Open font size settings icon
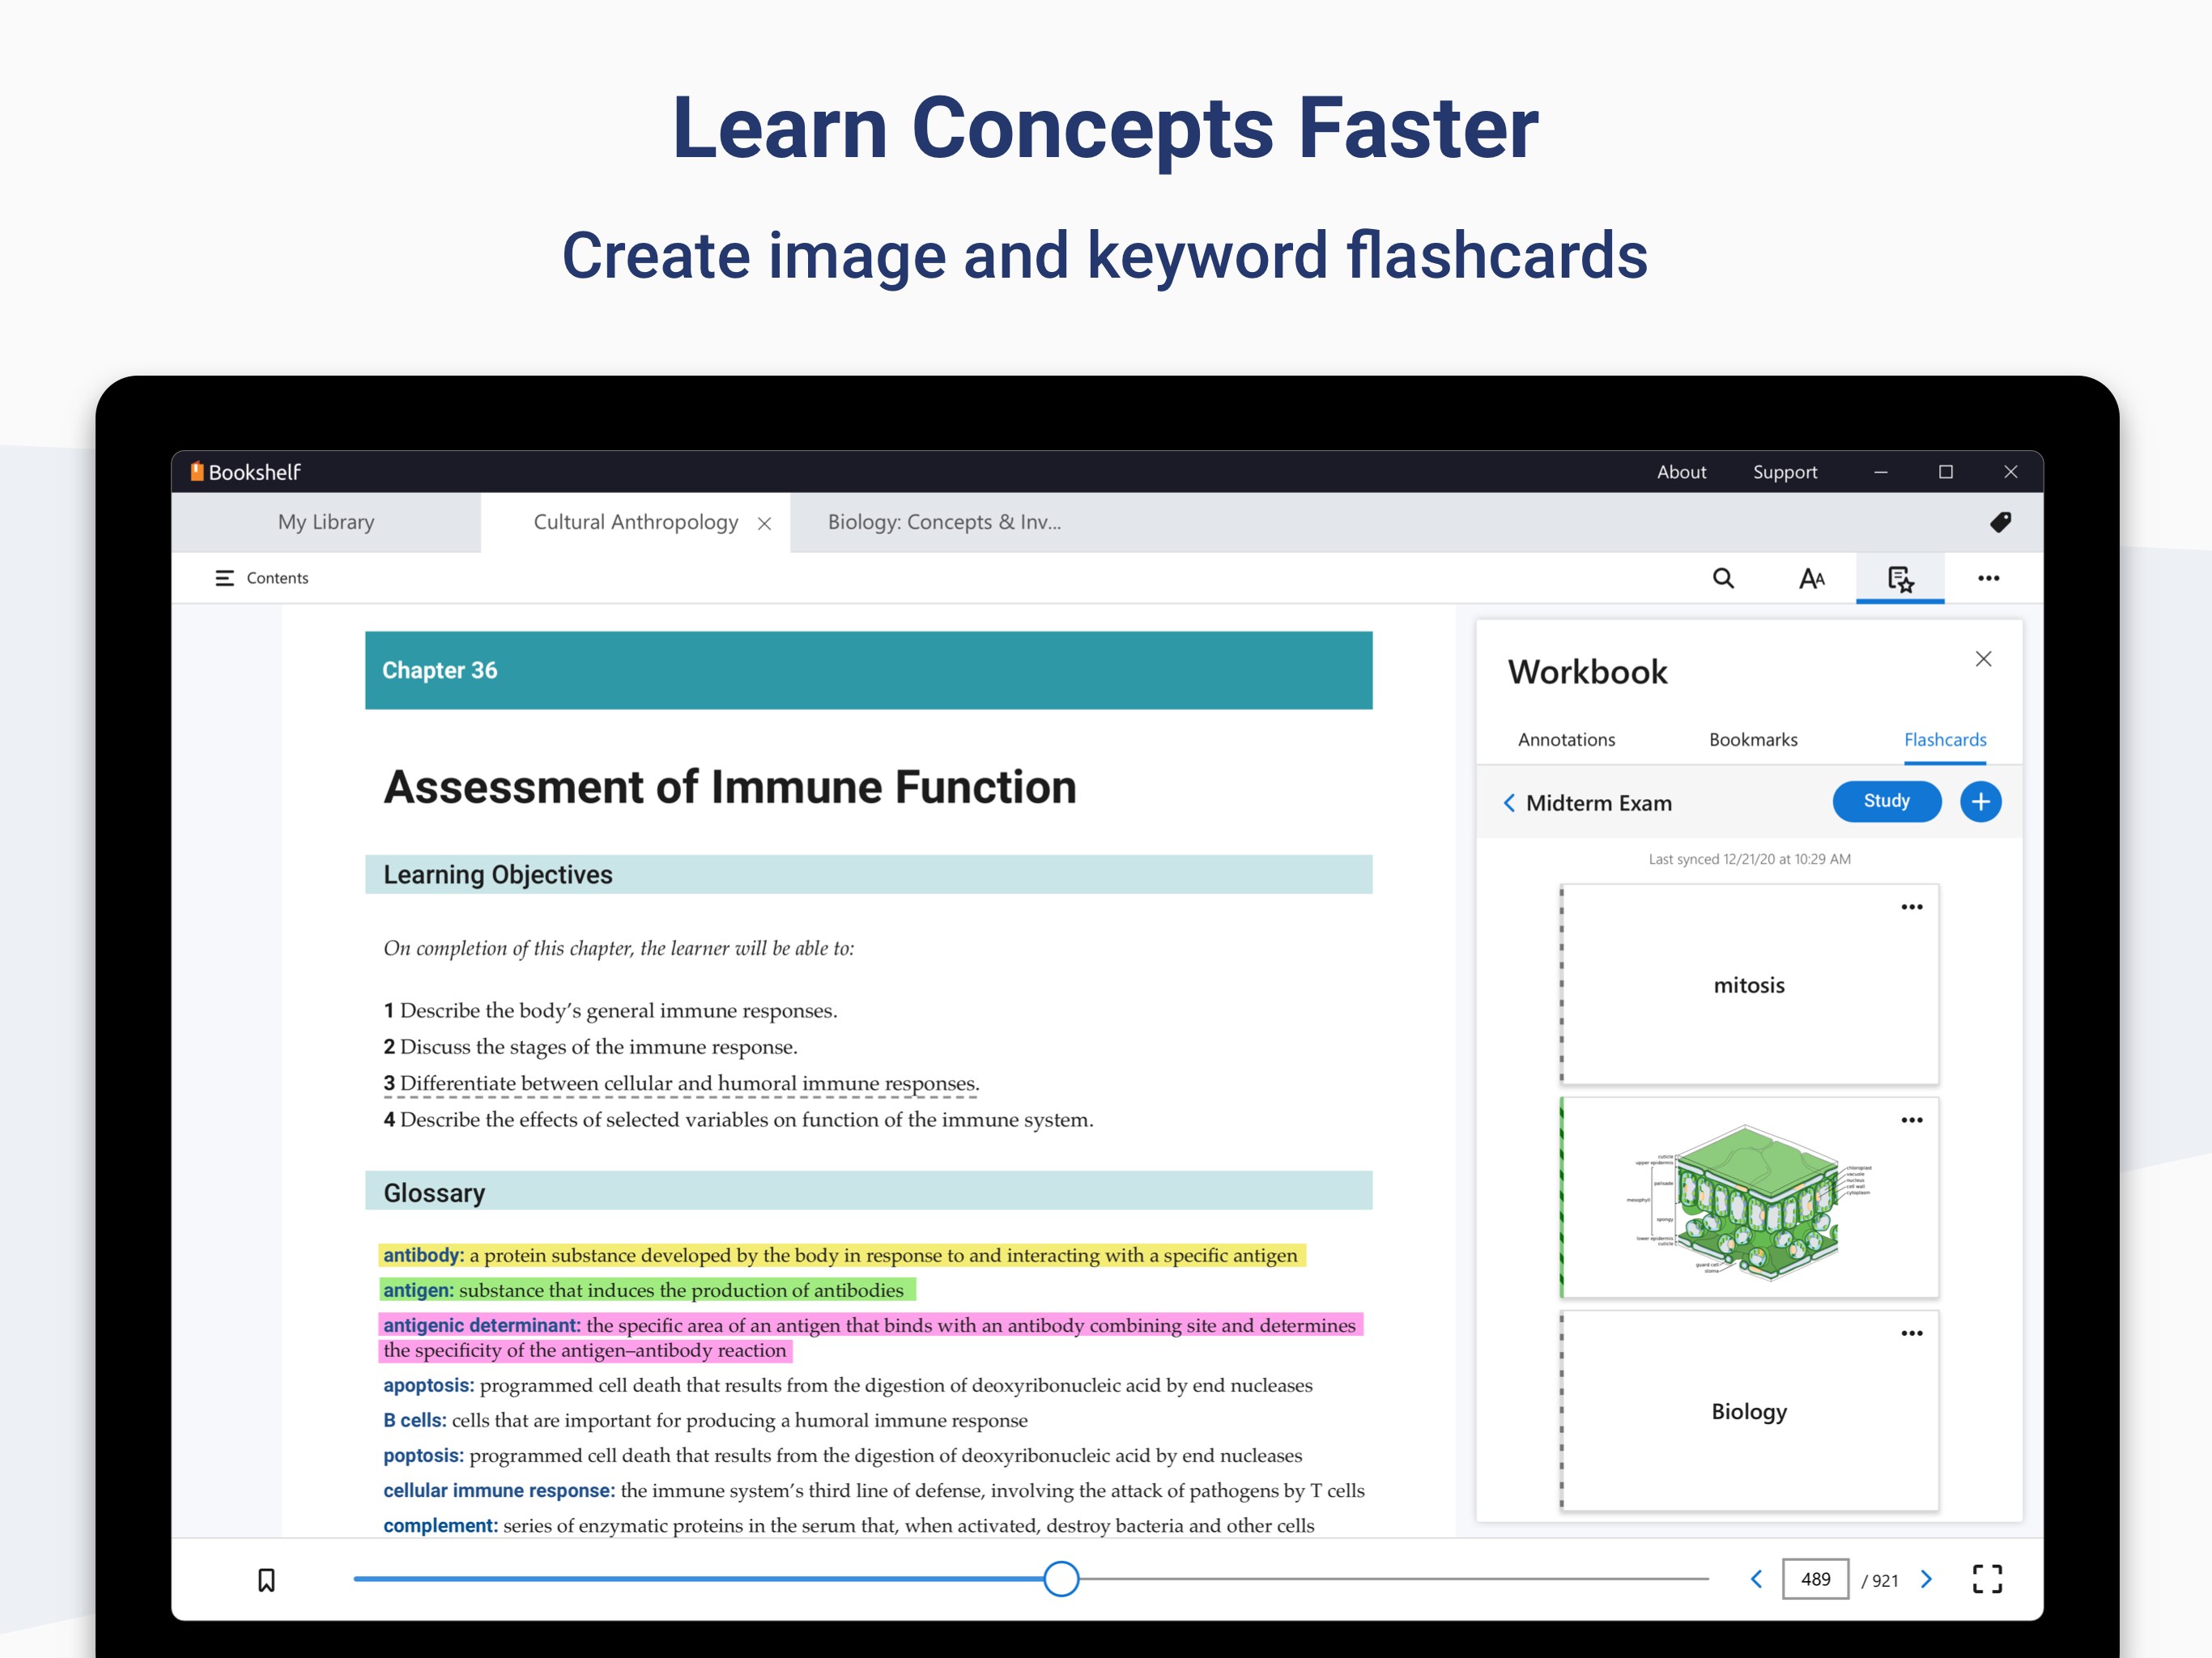 coord(1811,578)
